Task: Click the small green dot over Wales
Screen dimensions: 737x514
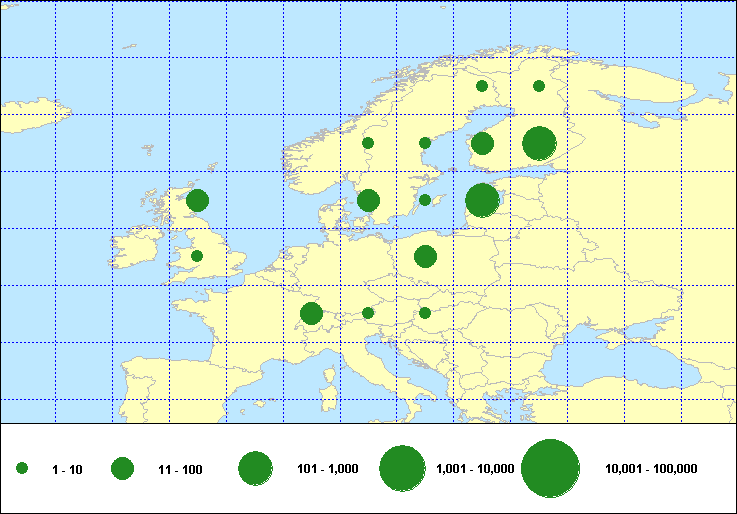Action: [x=197, y=256]
